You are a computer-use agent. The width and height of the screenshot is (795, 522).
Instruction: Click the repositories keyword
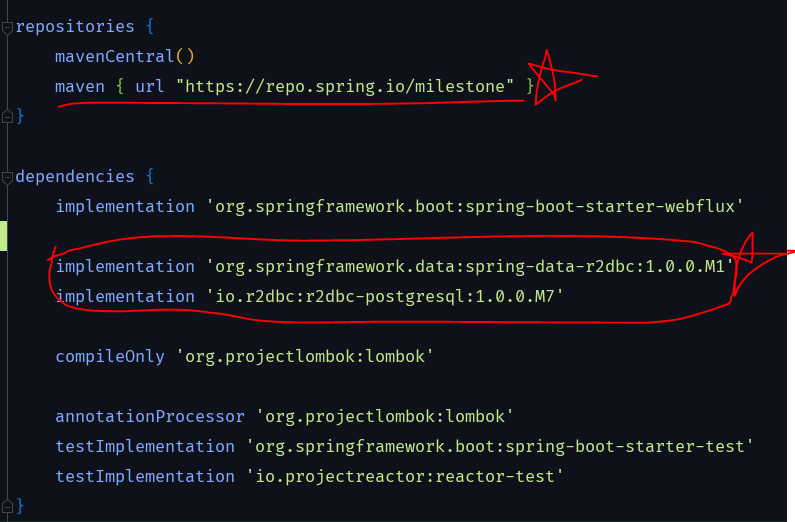click(75, 26)
